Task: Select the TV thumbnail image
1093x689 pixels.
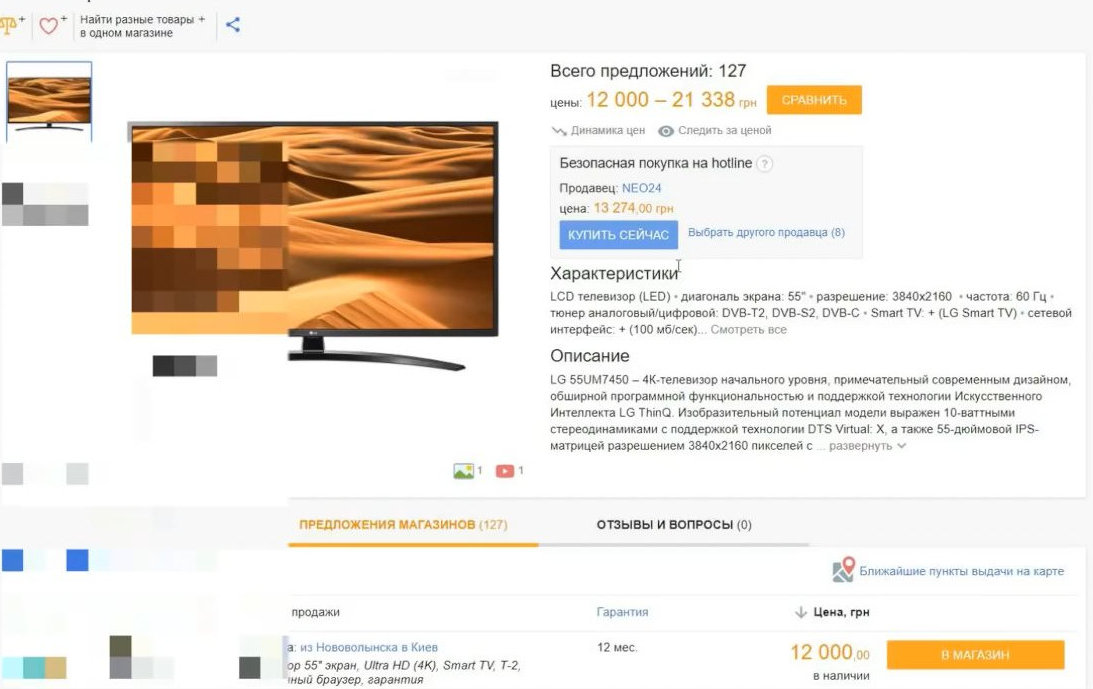Action: pyautogui.click(x=49, y=102)
